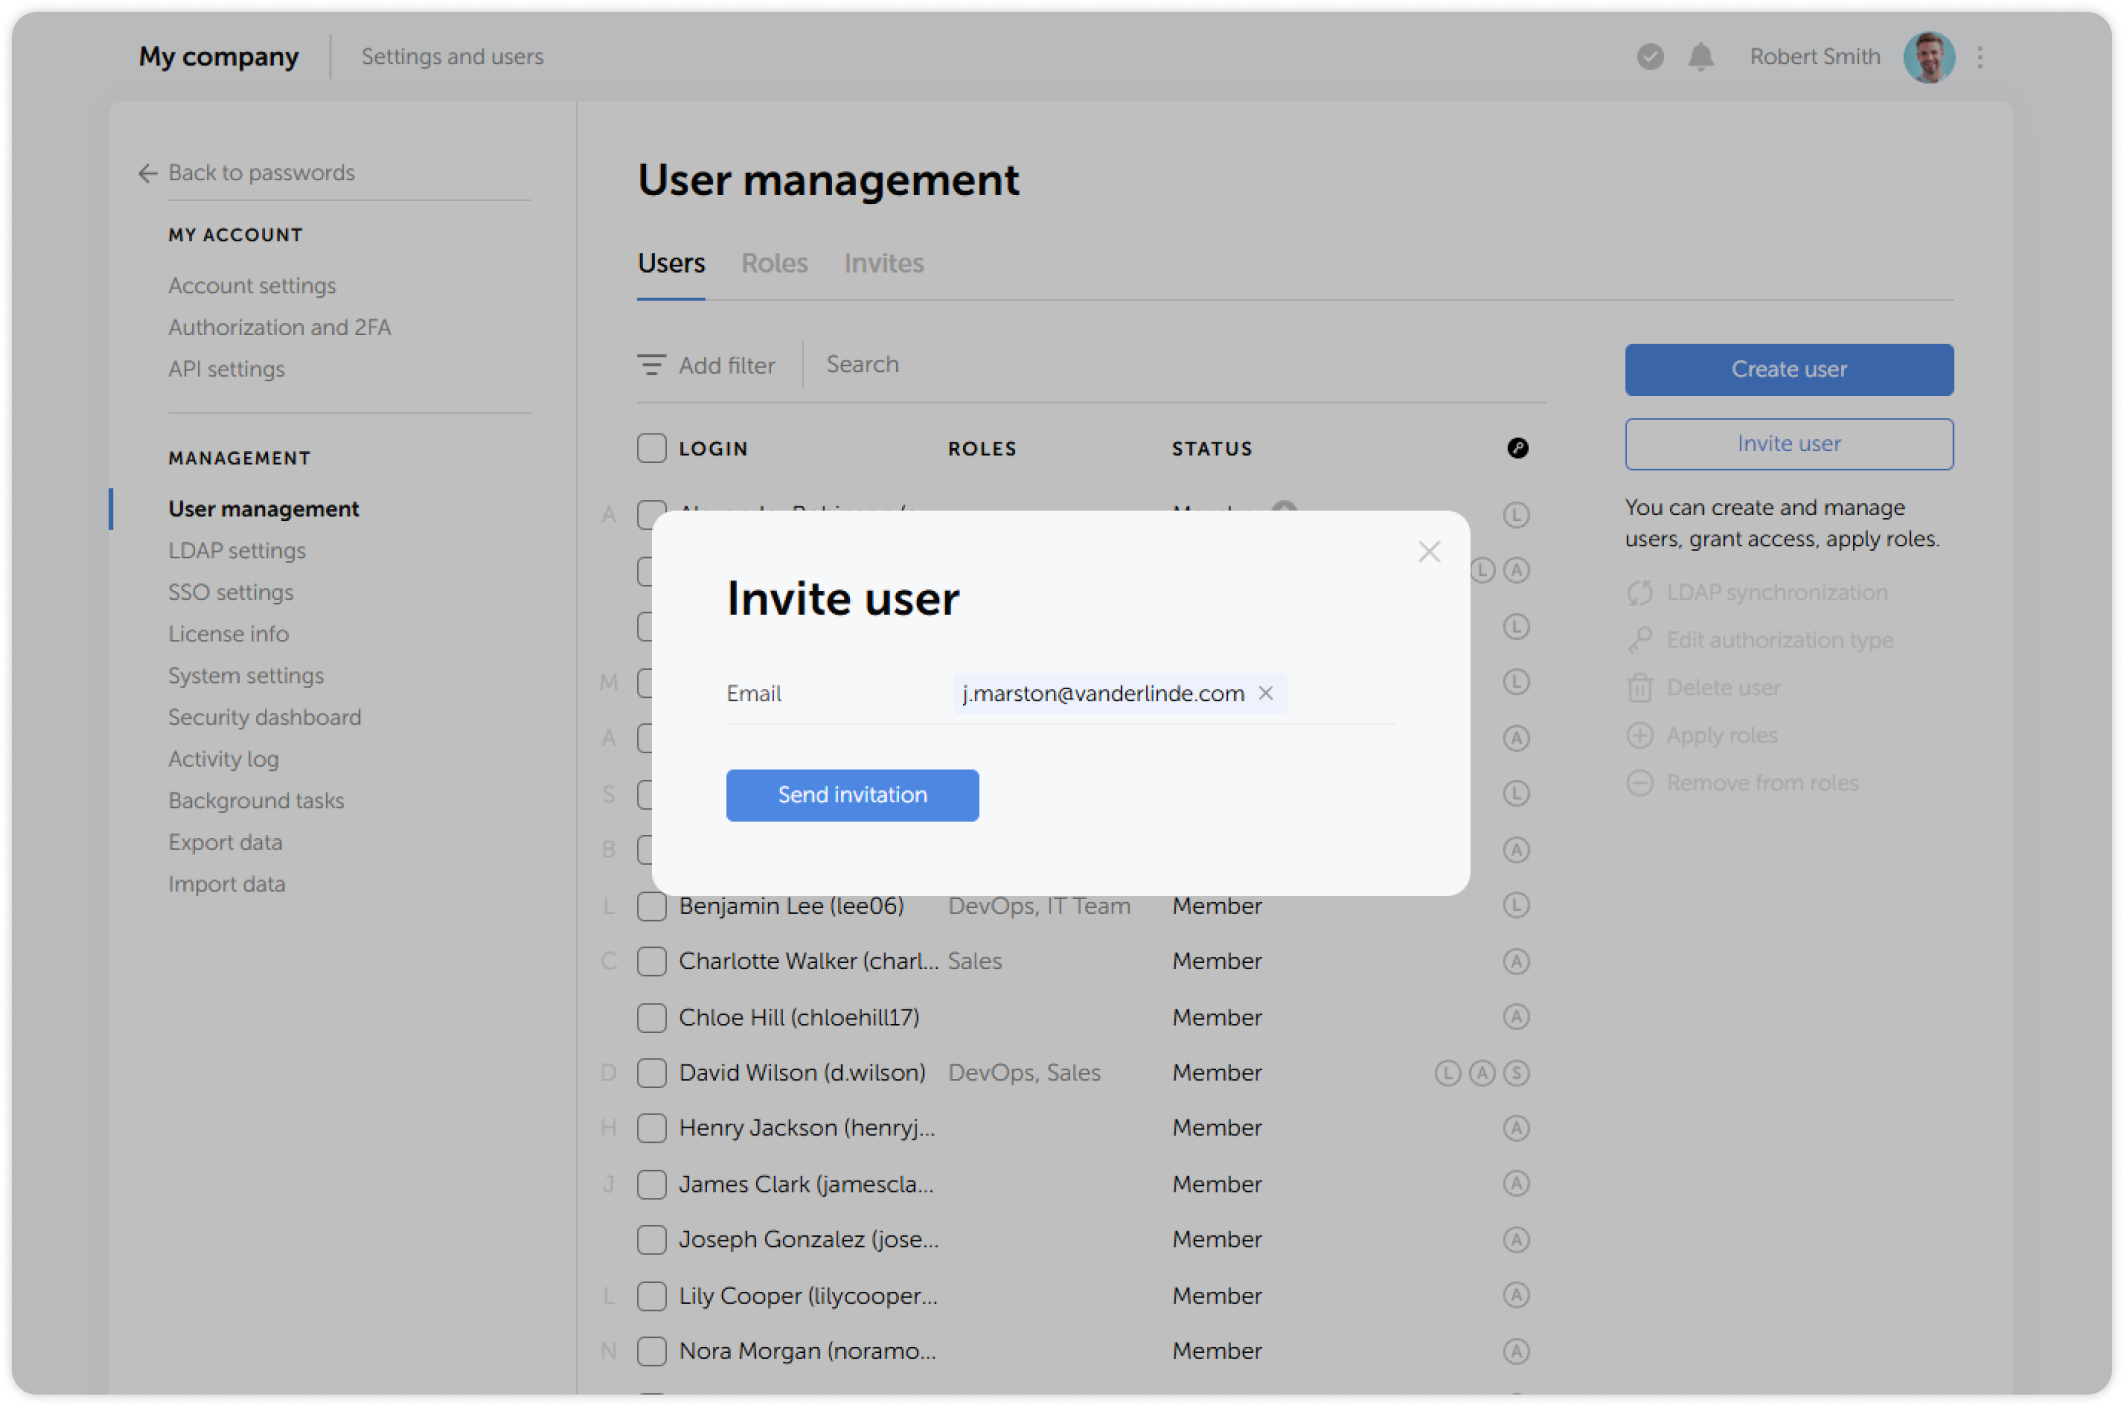Image resolution: width=2124 pixels, height=1407 pixels.
Task: Select the checkbox for David Wilson
Action: [x=651, y=1072]
